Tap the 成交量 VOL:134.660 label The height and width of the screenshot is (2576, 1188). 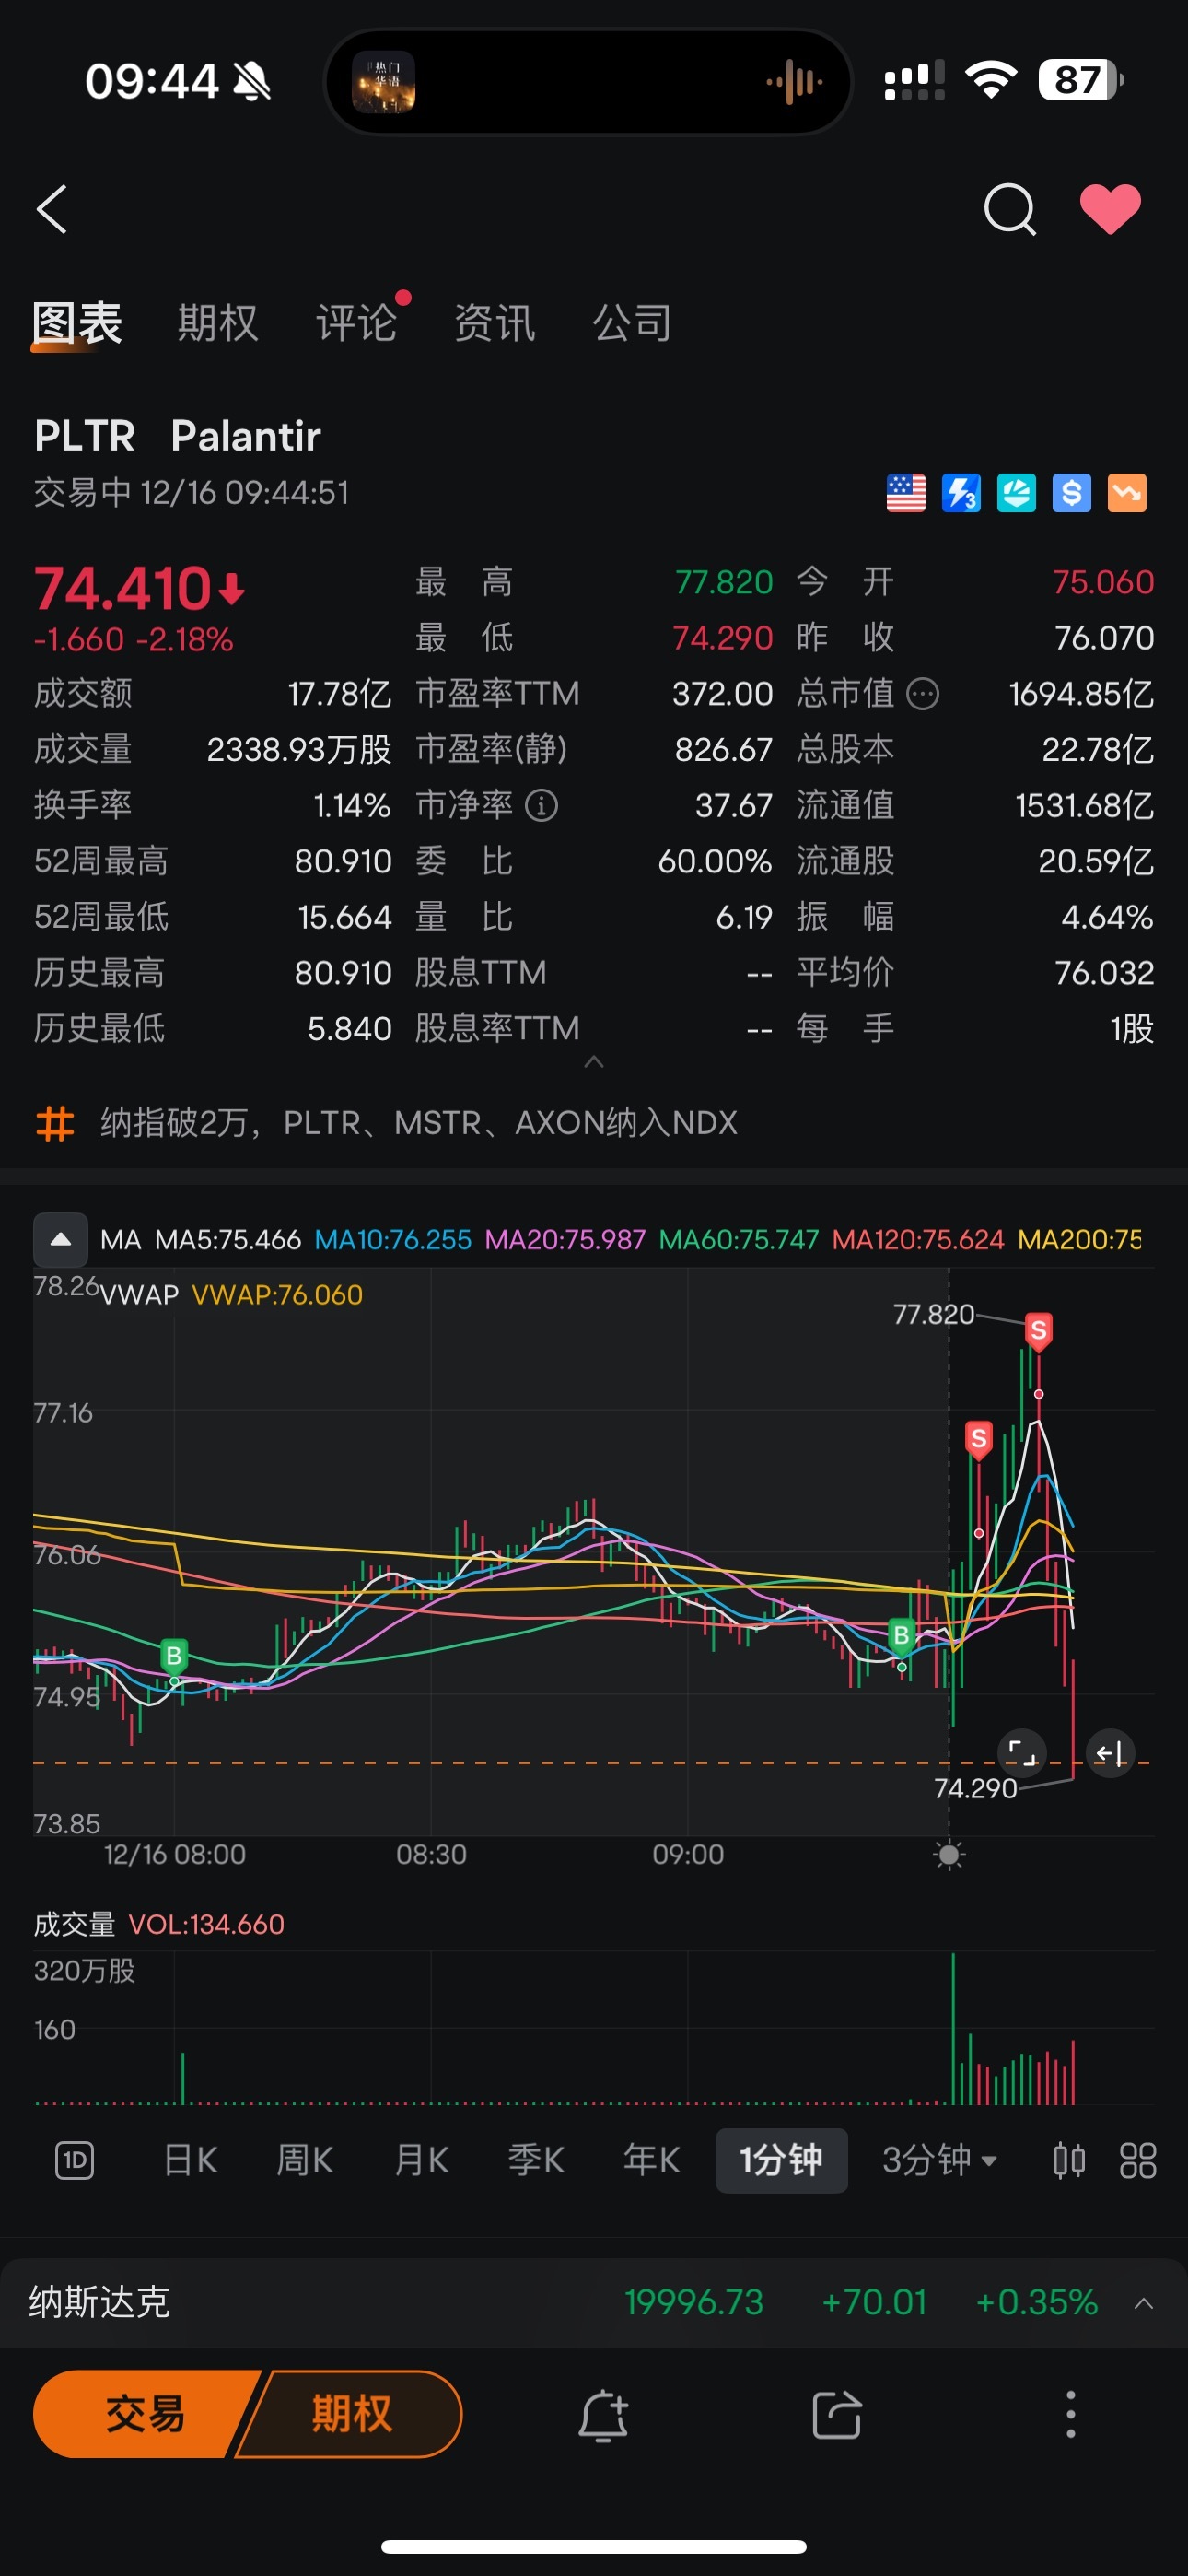click(x=159, y=1924)
